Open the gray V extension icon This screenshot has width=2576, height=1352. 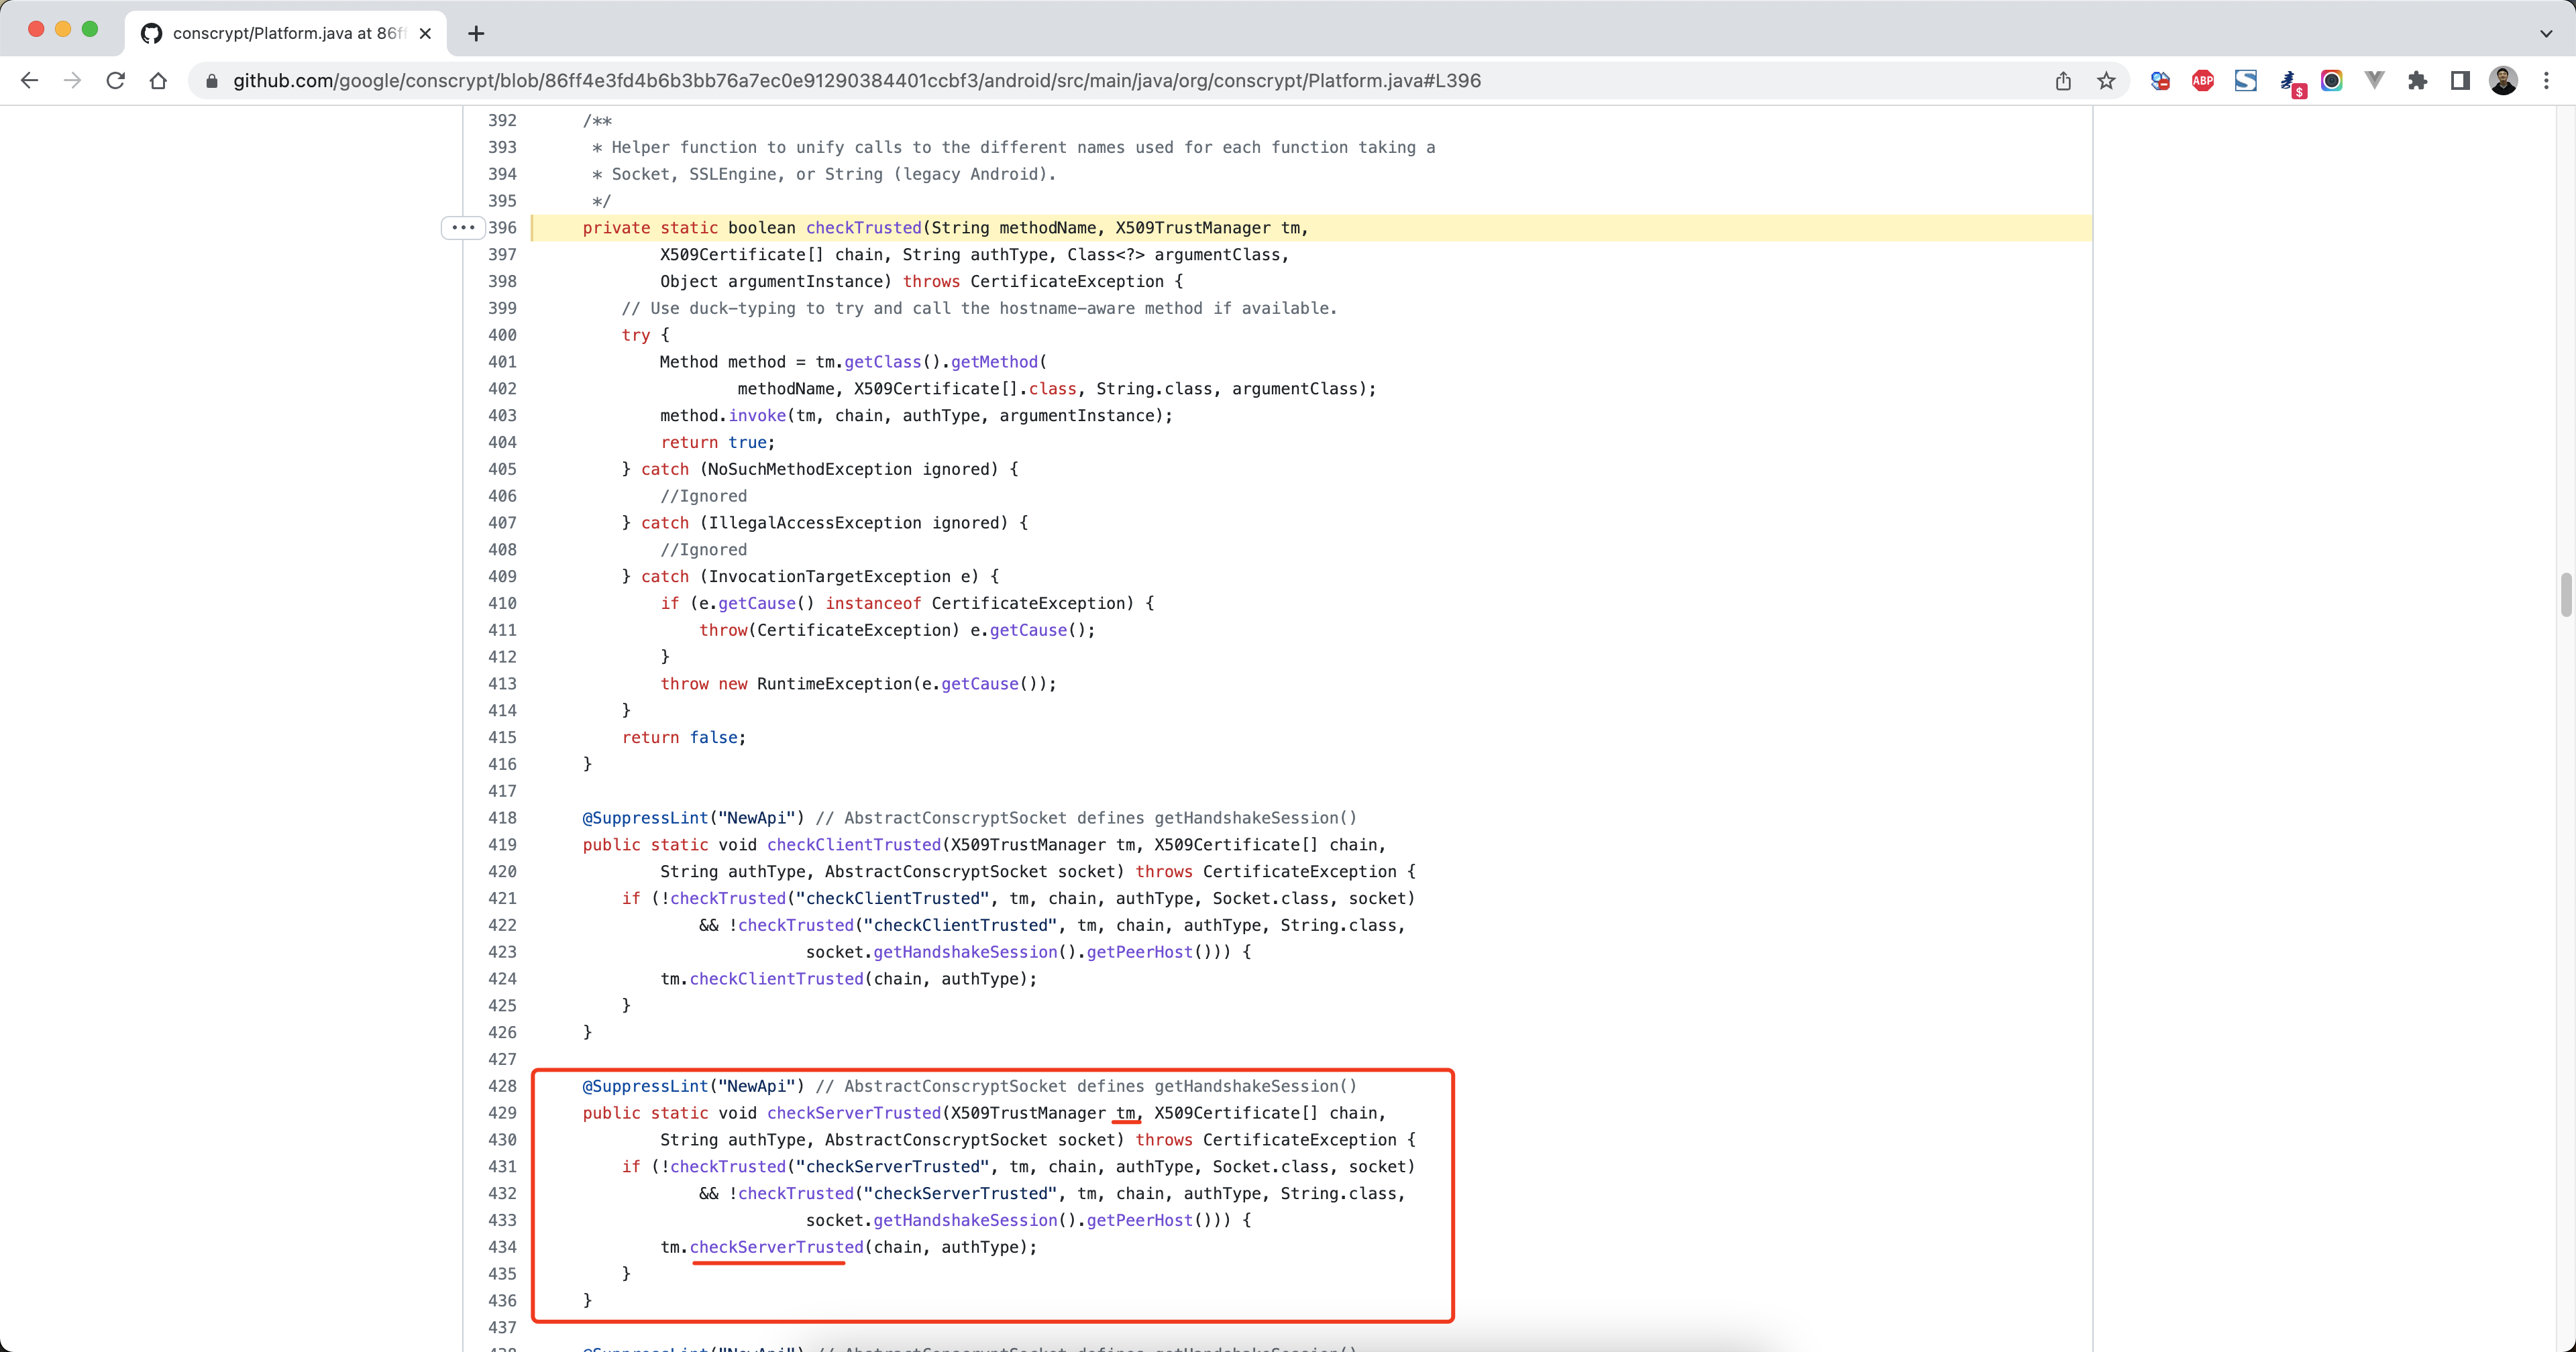pos(2374,81)
